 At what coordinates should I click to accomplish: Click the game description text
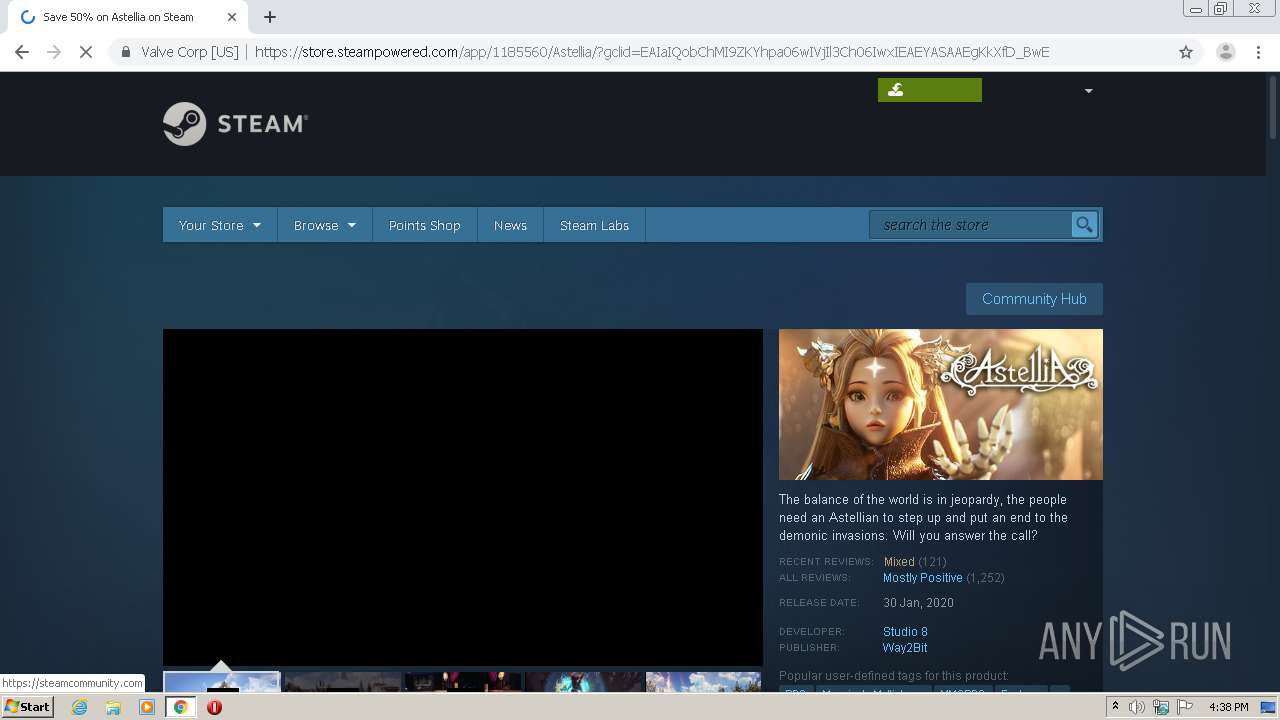click(924, 518)
